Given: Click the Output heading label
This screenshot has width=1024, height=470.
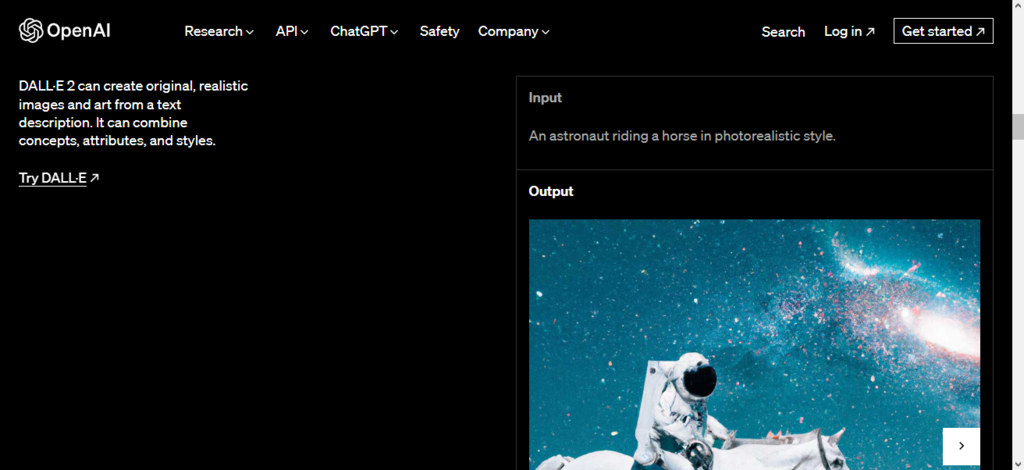Looking at the screenshot, I should [x=551, y=191].
